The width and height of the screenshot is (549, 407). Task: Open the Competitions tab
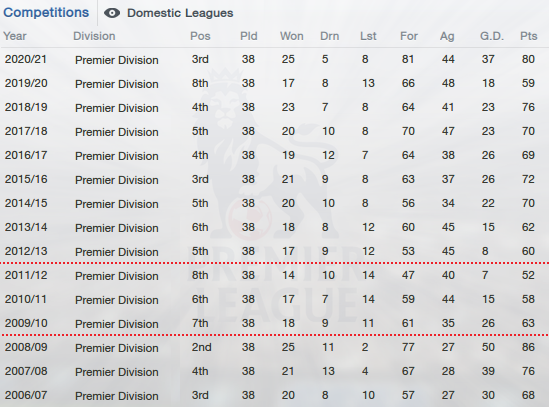(46, 13)
